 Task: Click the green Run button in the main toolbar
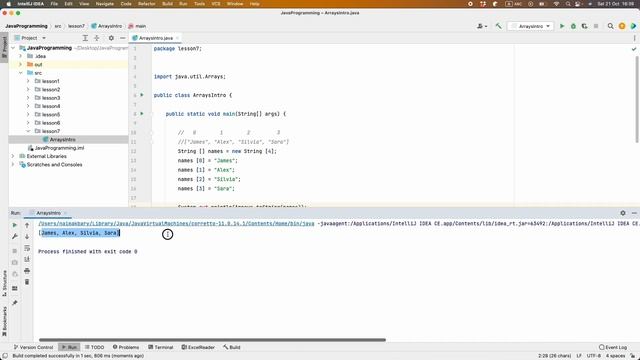click(562, 26)
